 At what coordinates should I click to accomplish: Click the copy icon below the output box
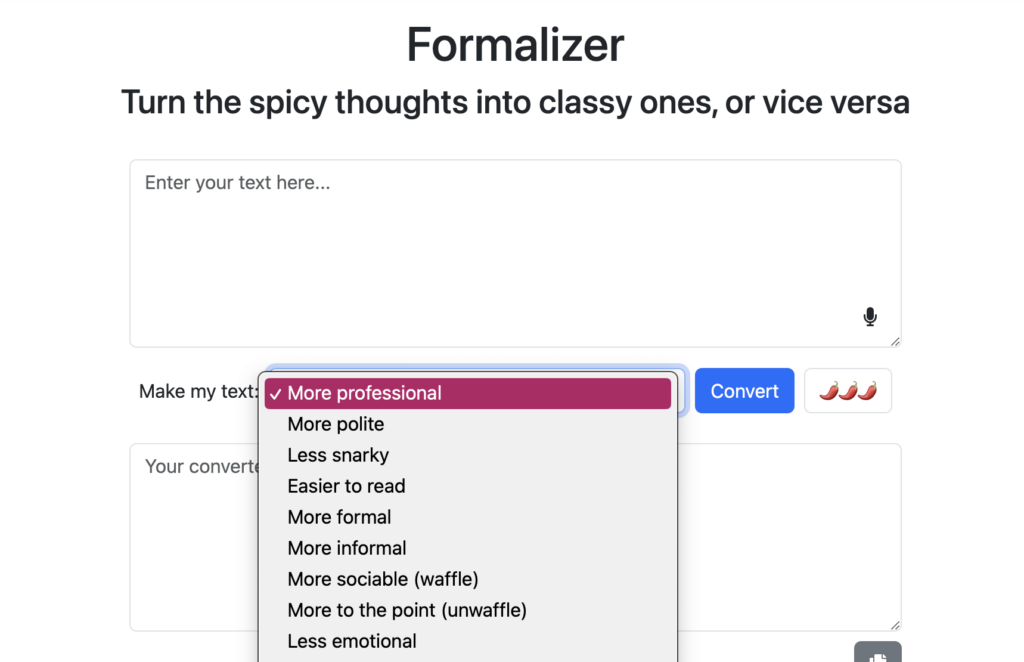pyautogui.click(x=877, y=655)
